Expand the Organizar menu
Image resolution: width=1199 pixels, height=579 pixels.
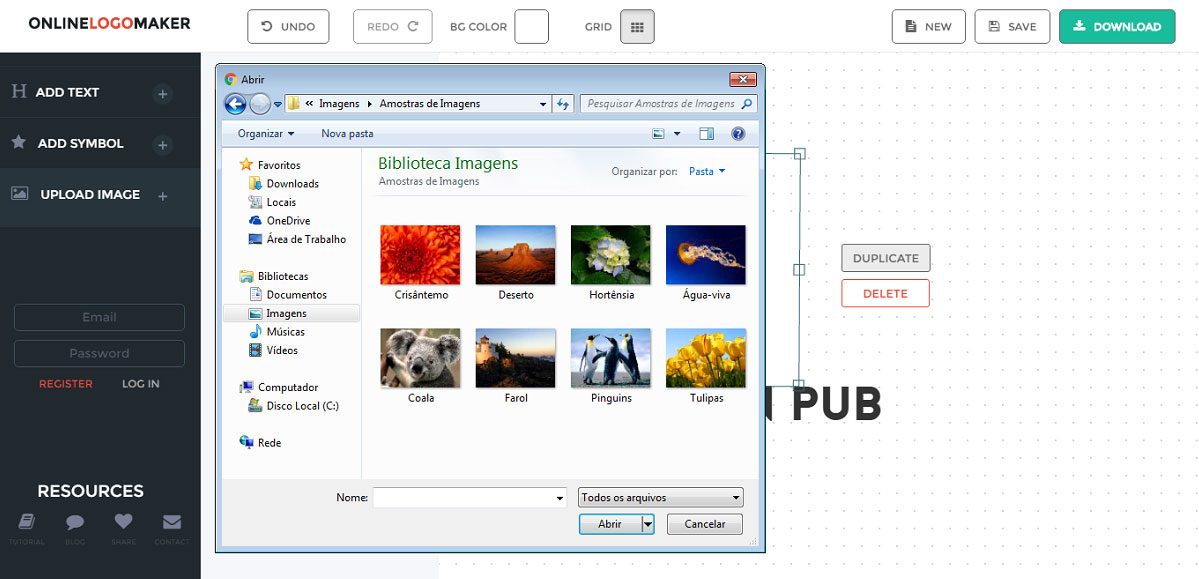tap(263, 133)
